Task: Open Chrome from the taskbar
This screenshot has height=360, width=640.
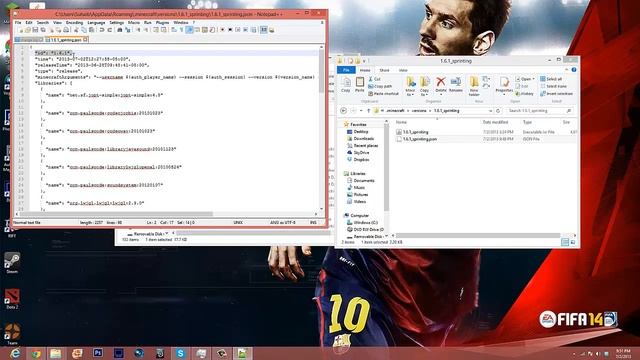Action: click(x=36, y=353)
